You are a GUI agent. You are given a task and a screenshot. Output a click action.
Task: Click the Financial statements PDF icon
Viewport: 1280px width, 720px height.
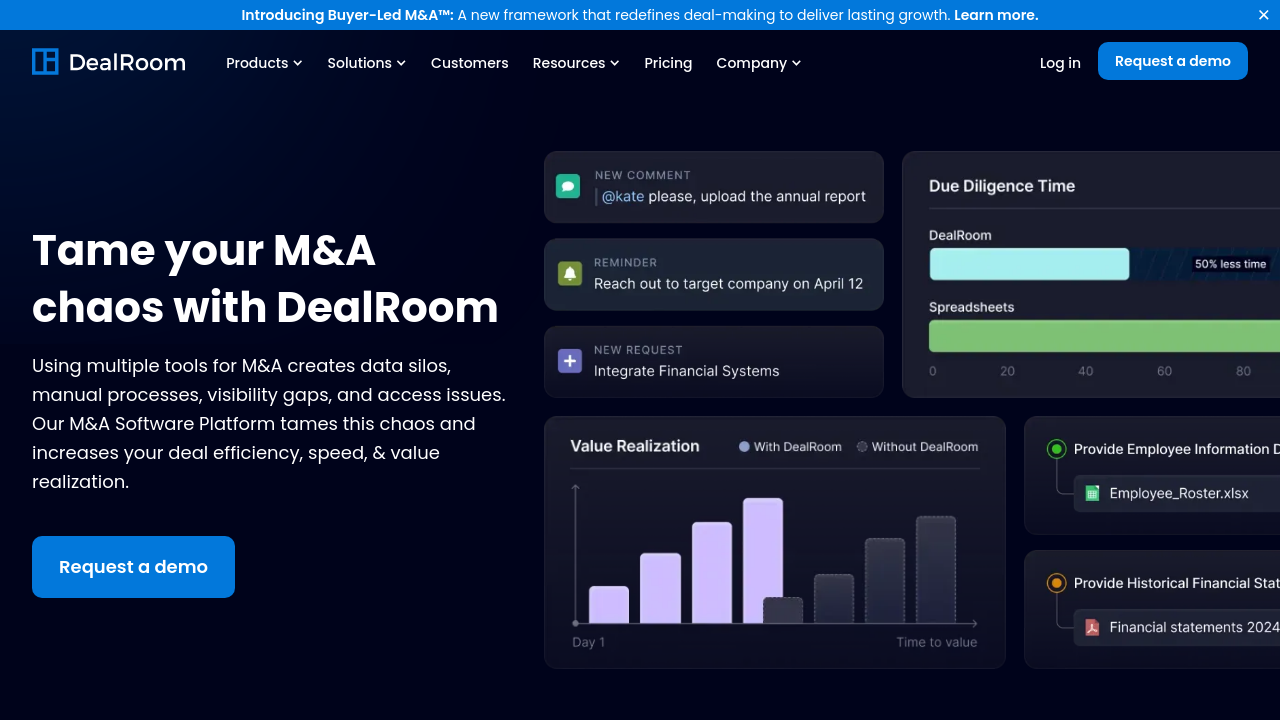(x=1092, y=627)
